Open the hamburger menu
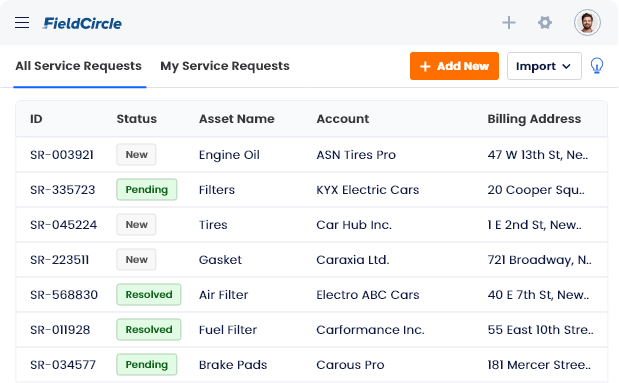 (22, 23)
